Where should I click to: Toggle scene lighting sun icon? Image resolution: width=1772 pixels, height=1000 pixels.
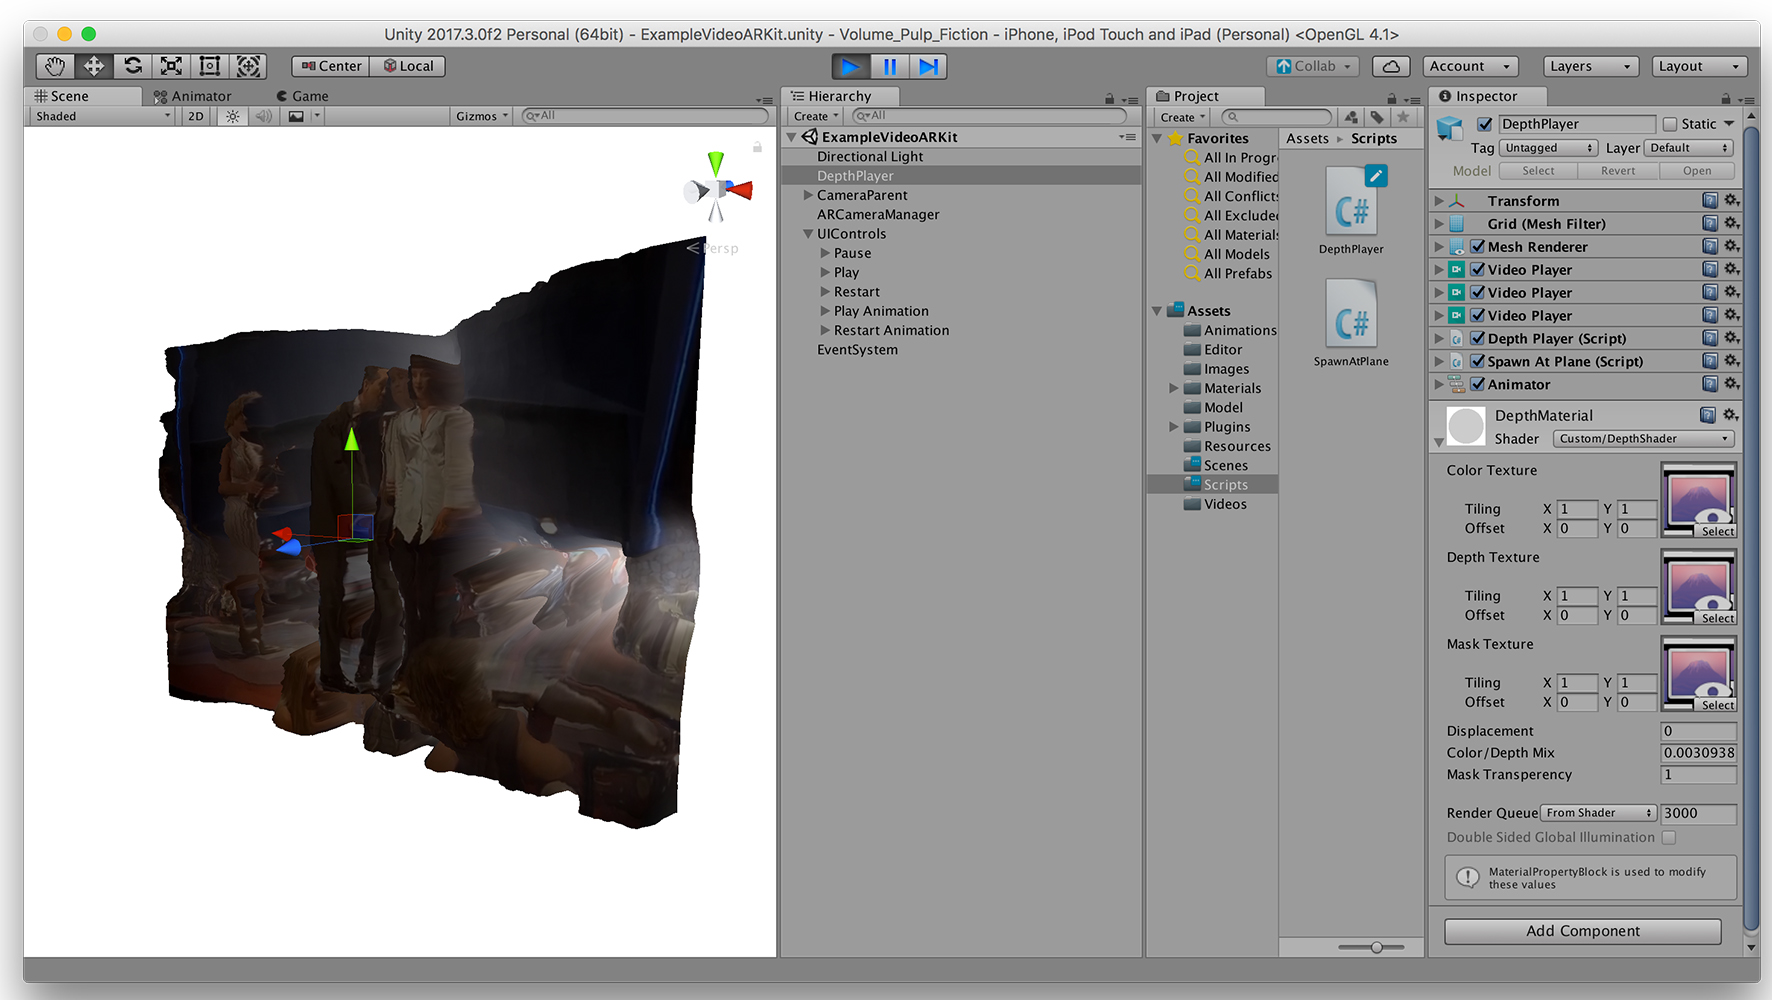tap(233, 116)
